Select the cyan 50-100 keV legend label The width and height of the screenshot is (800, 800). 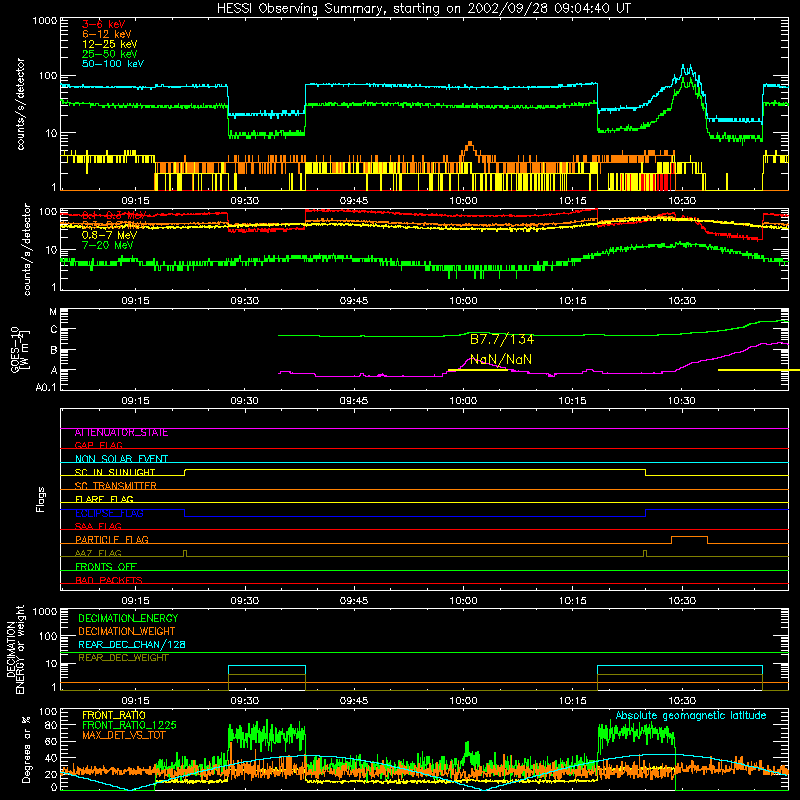coord(113,64)
